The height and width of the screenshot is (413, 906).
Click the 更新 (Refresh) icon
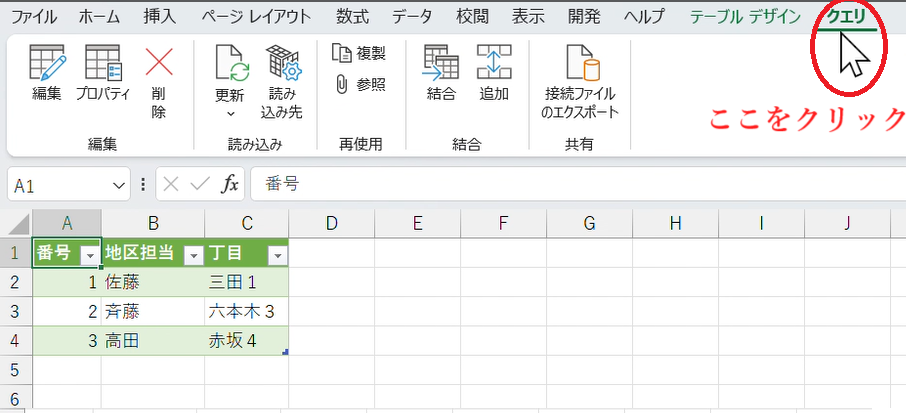coord(230,63)
